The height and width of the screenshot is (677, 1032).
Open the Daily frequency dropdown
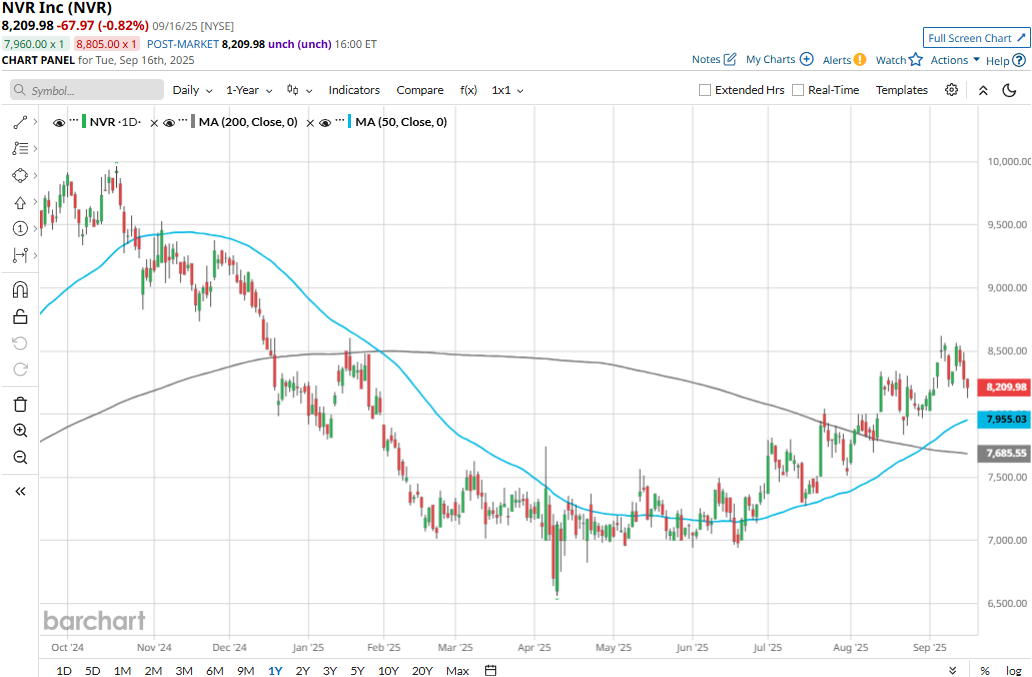click(192, 90)
